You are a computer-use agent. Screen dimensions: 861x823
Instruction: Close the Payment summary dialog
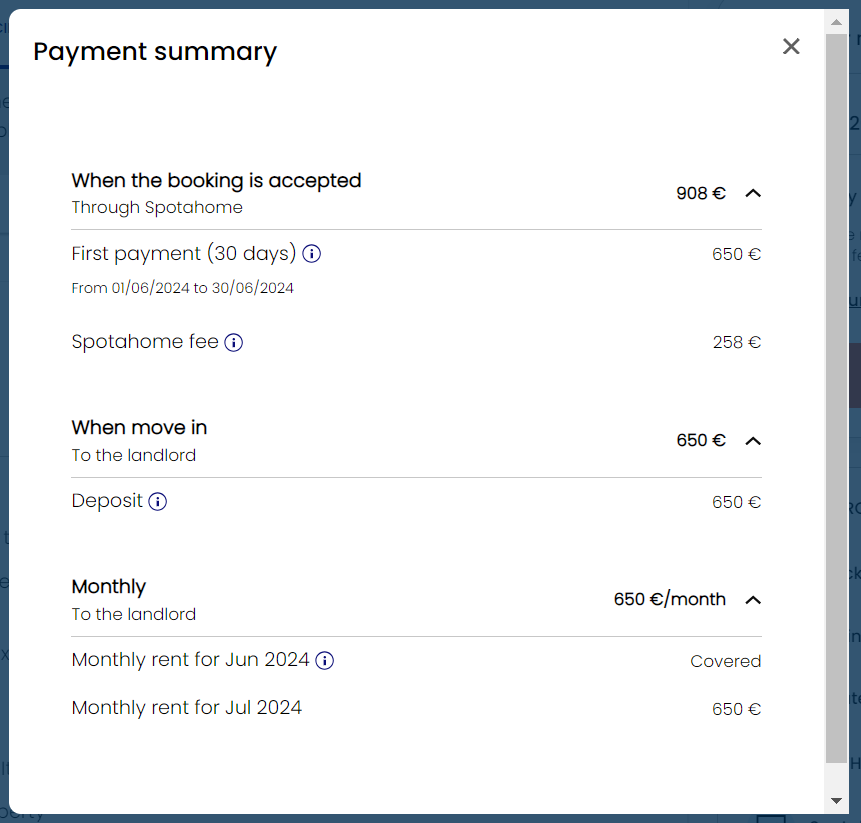click(791, 46)
